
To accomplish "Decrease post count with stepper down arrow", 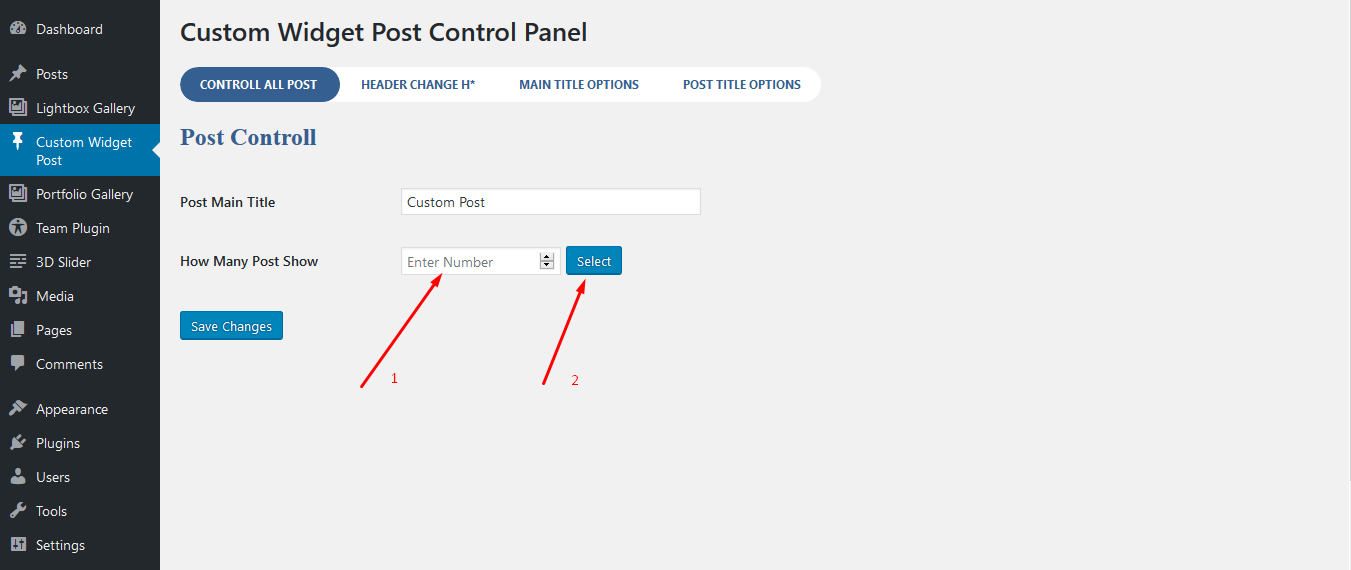I will (x=547, y=265).
